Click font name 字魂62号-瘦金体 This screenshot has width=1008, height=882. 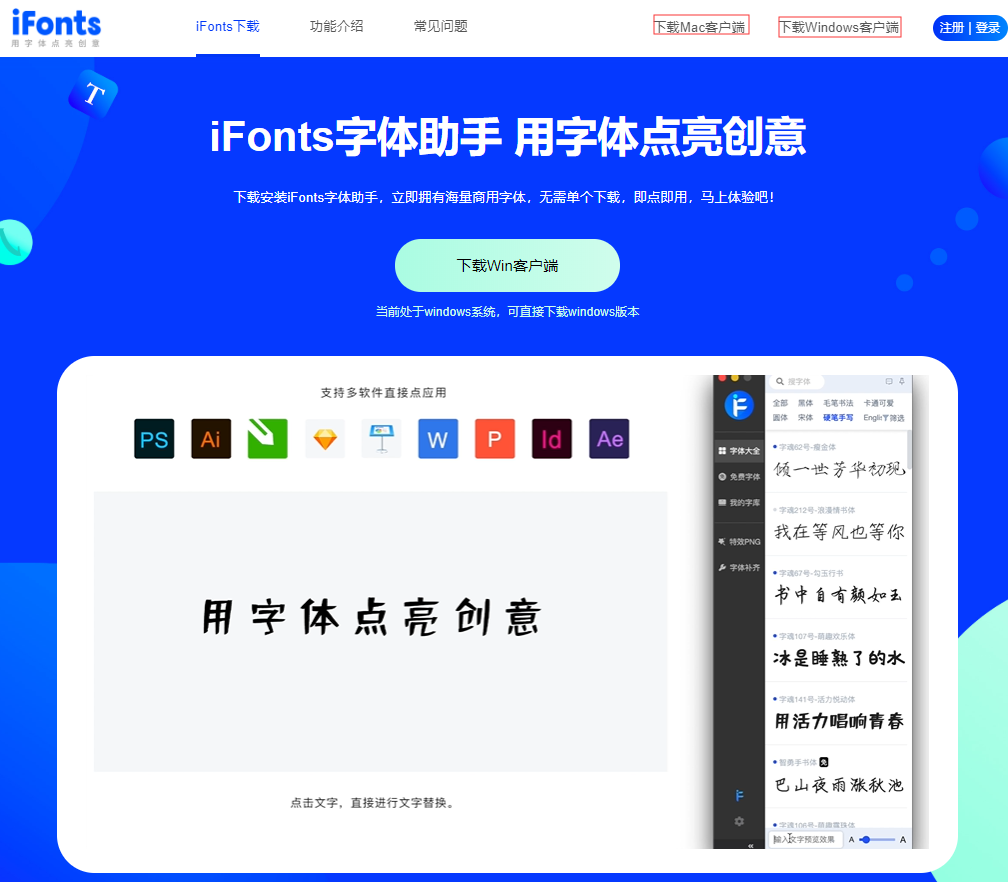click(x=807, y=447)
